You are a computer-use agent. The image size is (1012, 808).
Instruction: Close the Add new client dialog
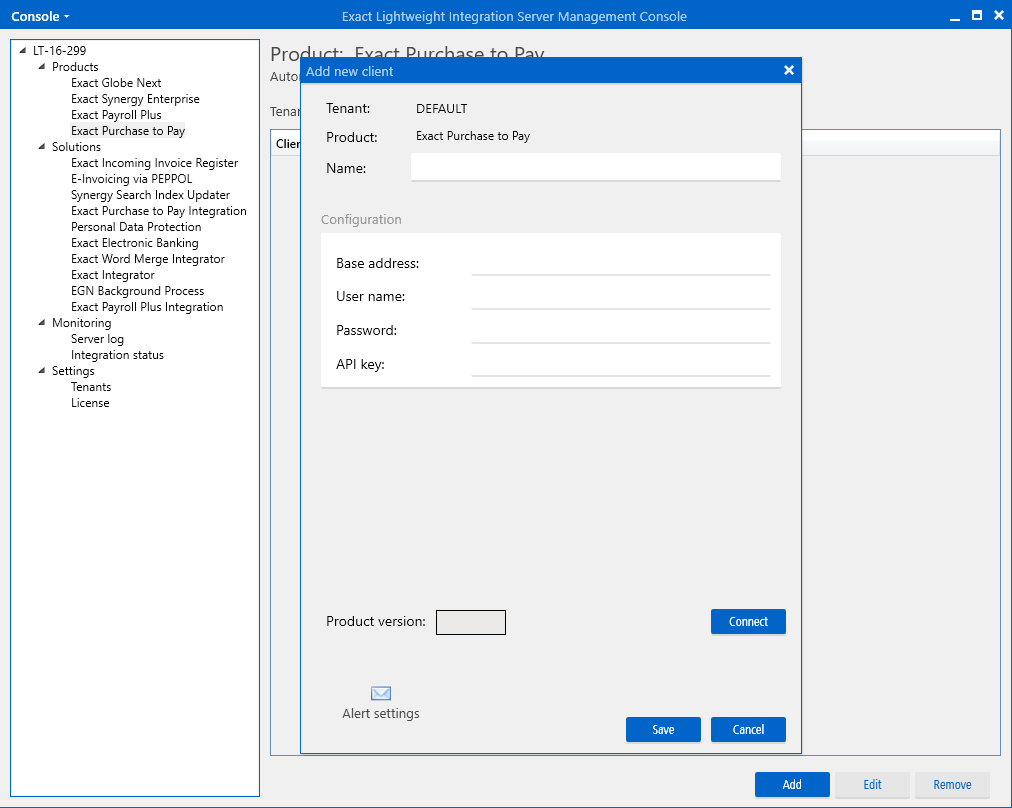click(x=789, y=70)
